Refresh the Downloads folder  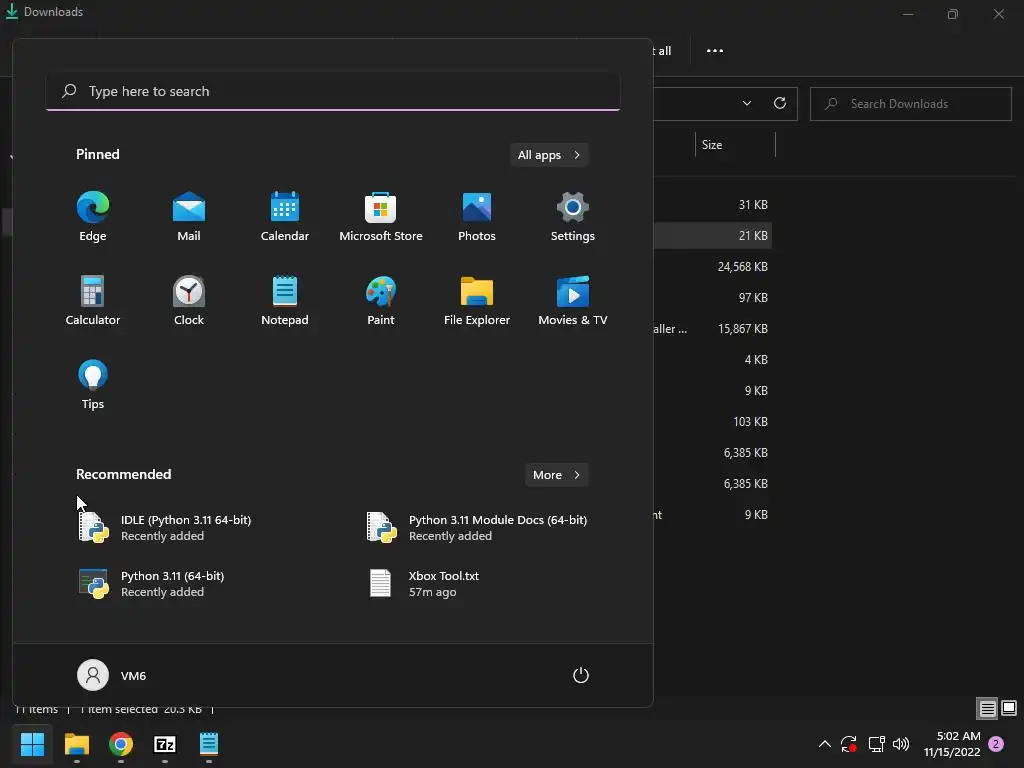pos(780,103)
